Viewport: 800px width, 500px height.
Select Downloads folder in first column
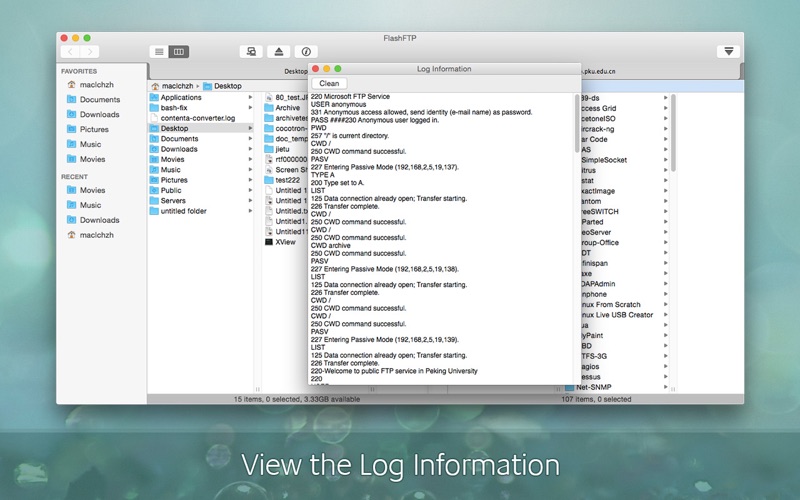201,149
